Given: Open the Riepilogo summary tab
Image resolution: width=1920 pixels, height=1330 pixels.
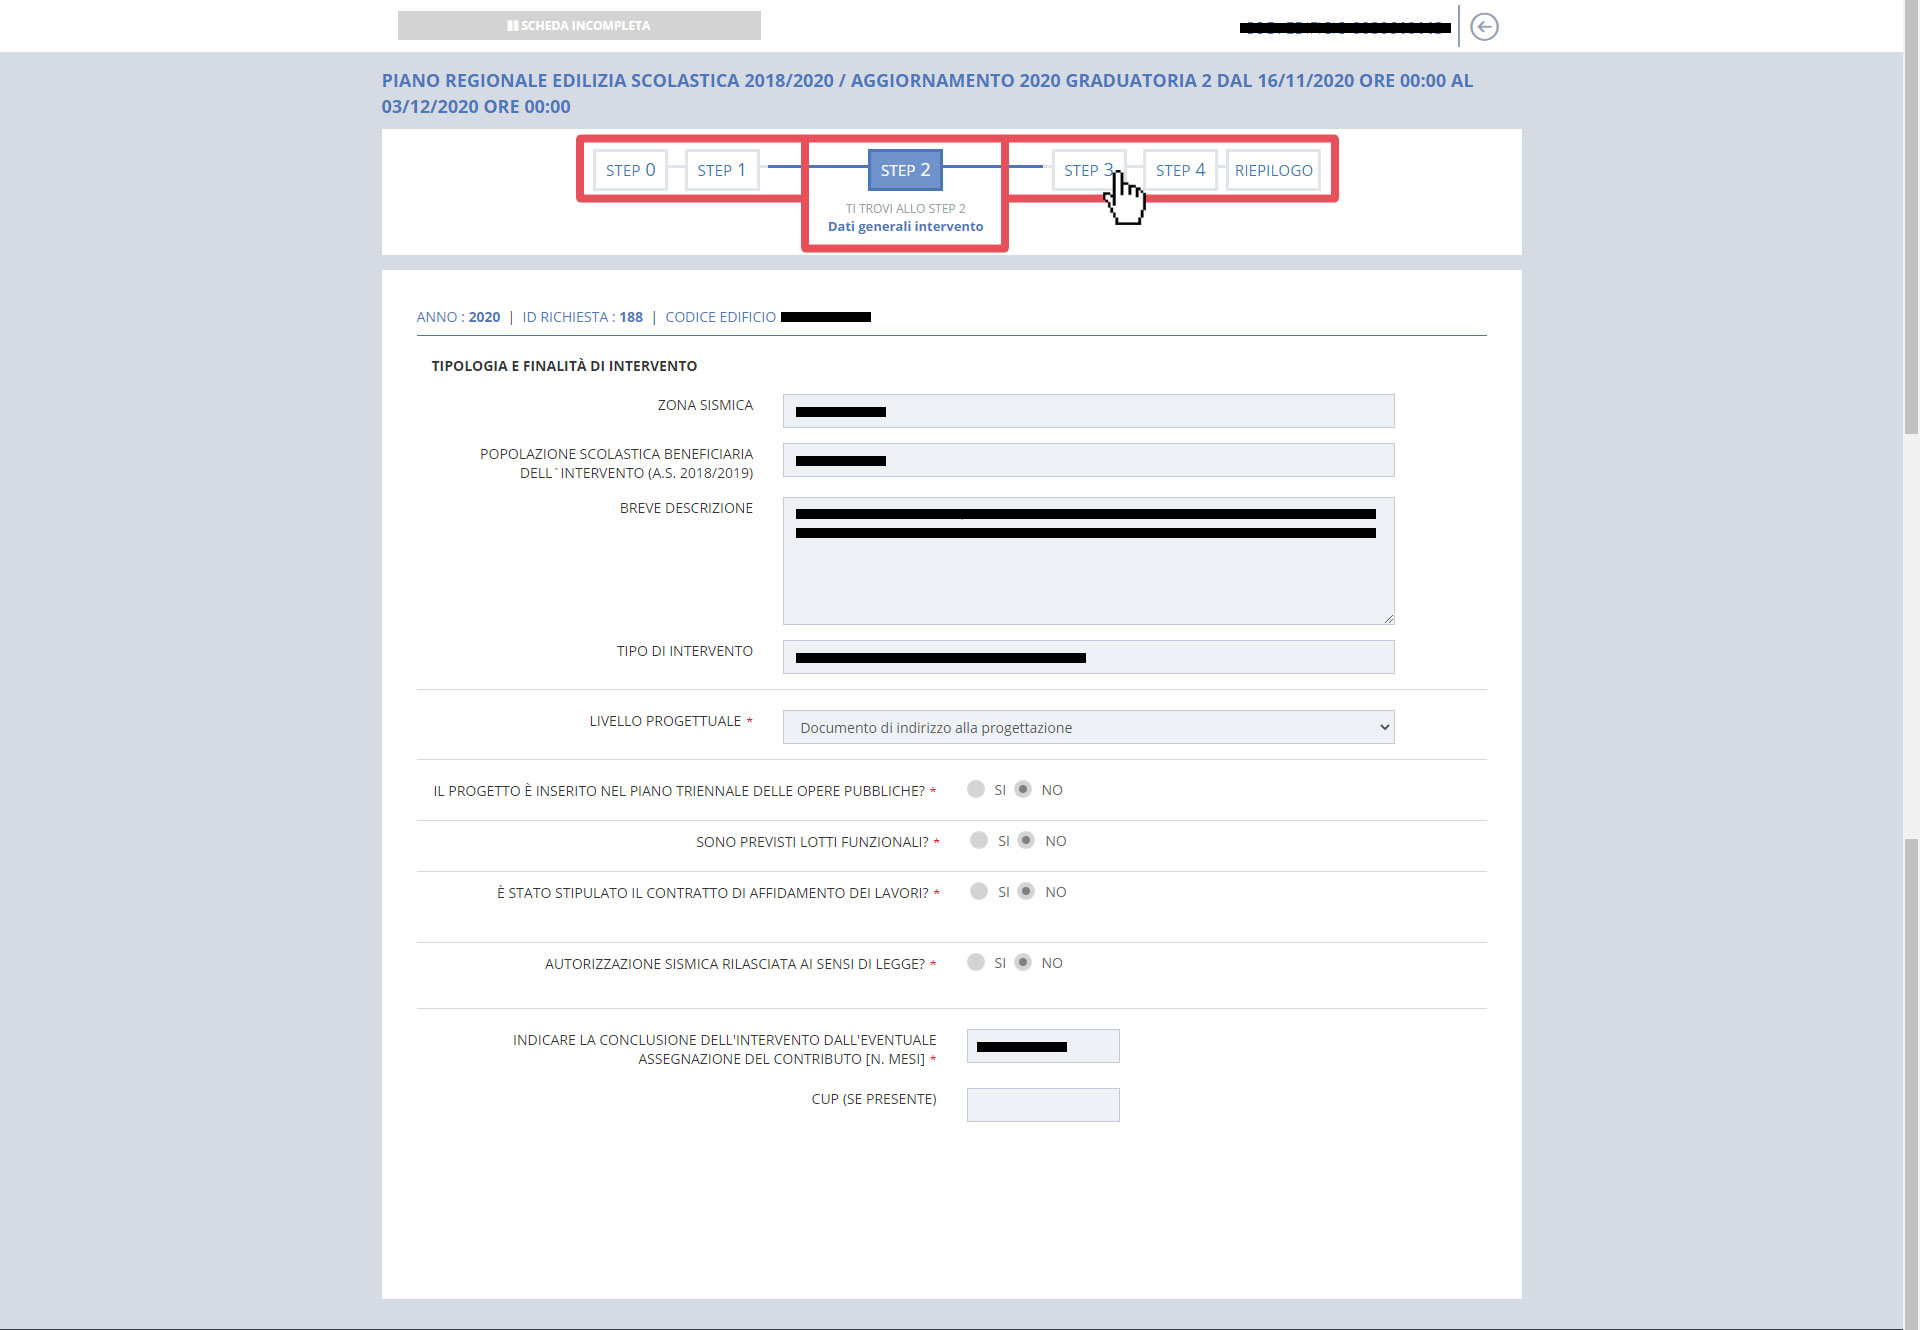Looking at the screenshot, I should click(x=1273, y=170).
